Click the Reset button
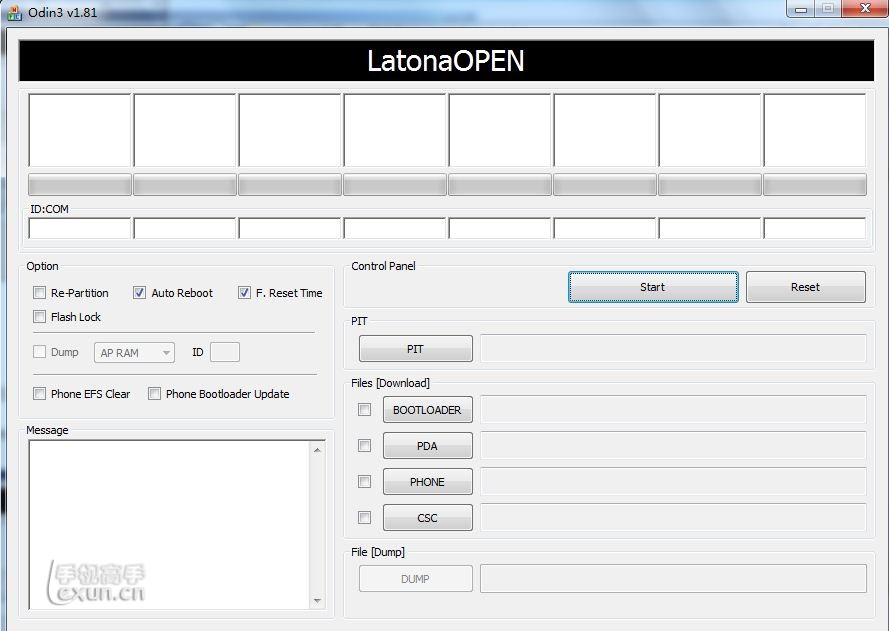 click(806, 287)
